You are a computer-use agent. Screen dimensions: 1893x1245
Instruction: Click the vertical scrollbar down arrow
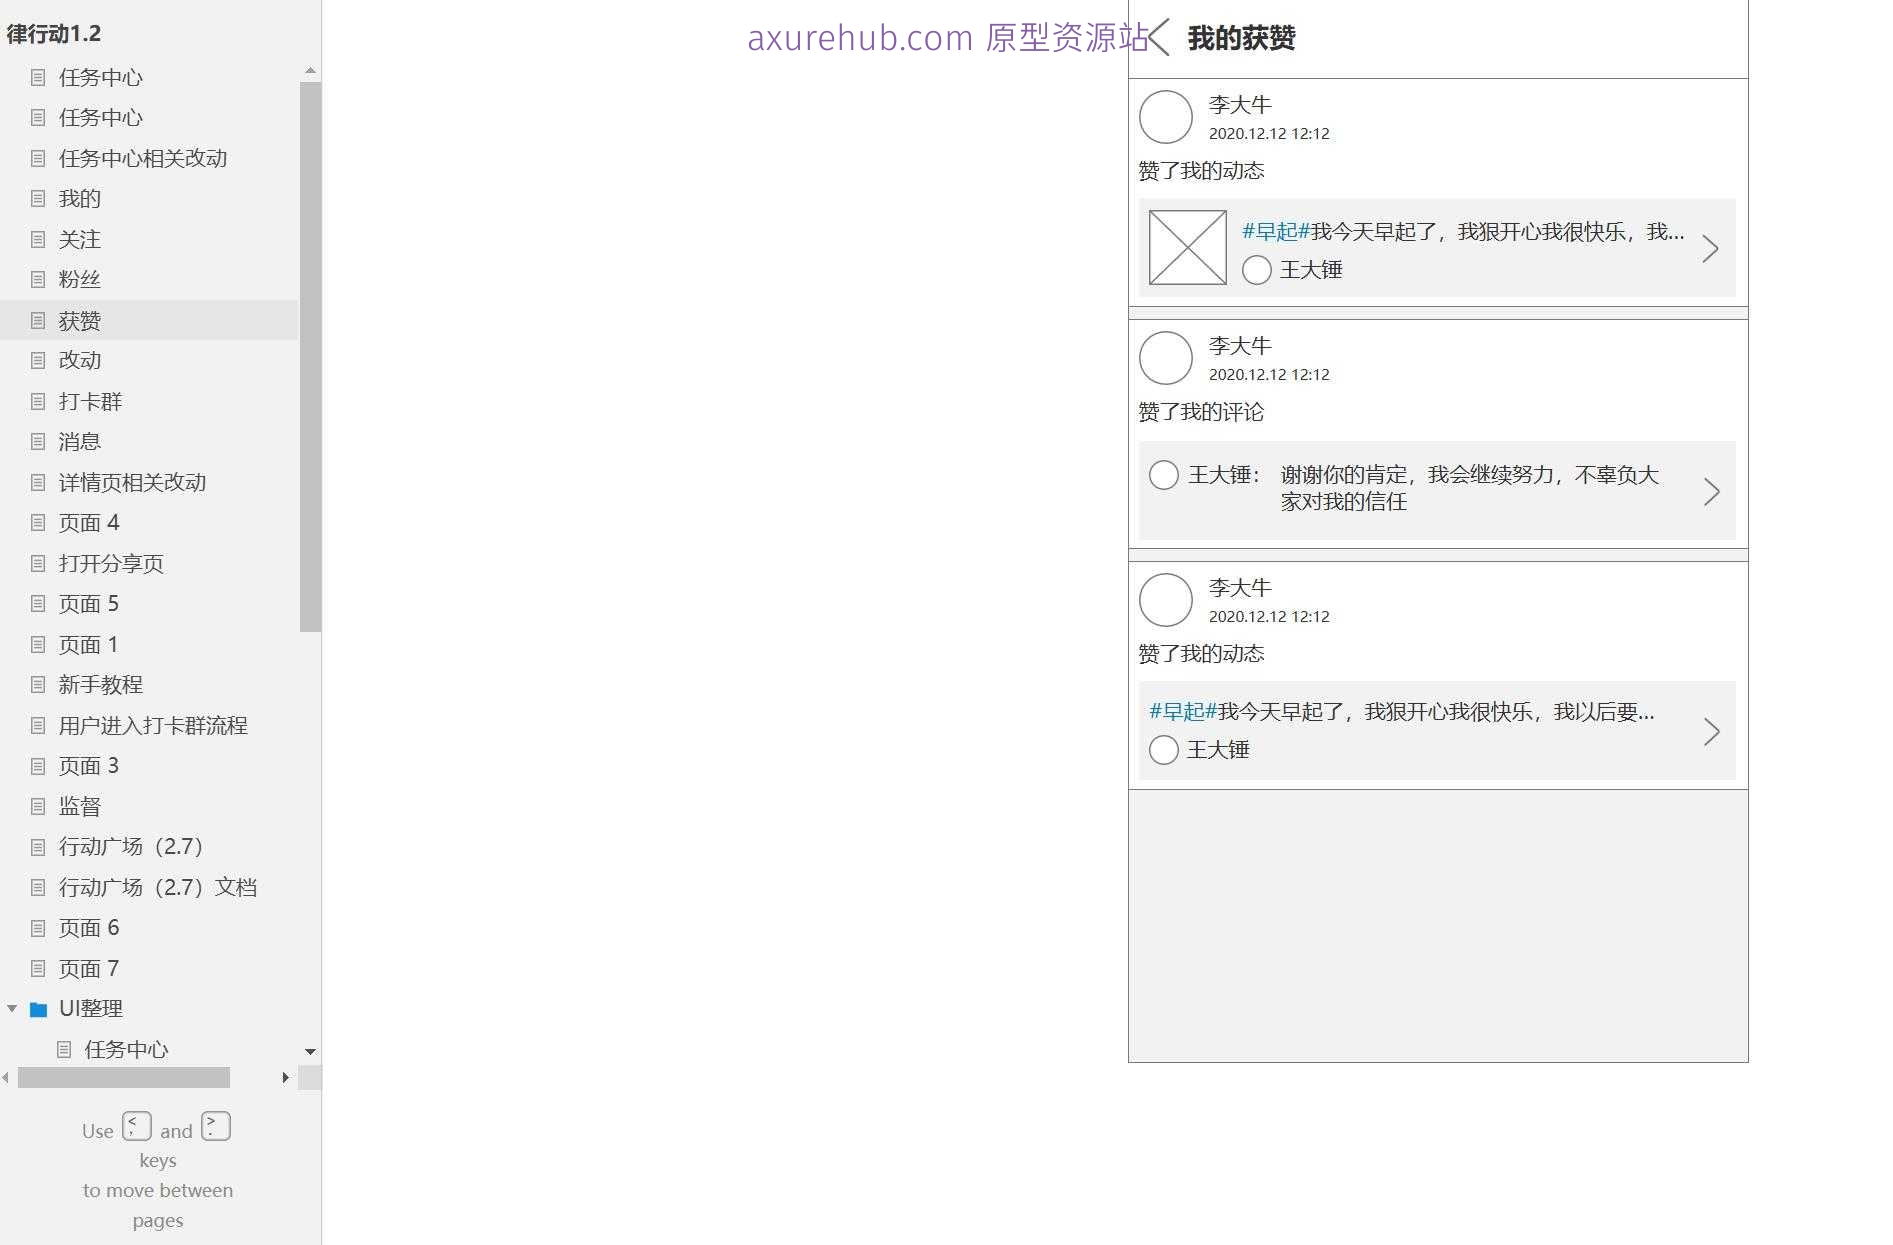310,1052
